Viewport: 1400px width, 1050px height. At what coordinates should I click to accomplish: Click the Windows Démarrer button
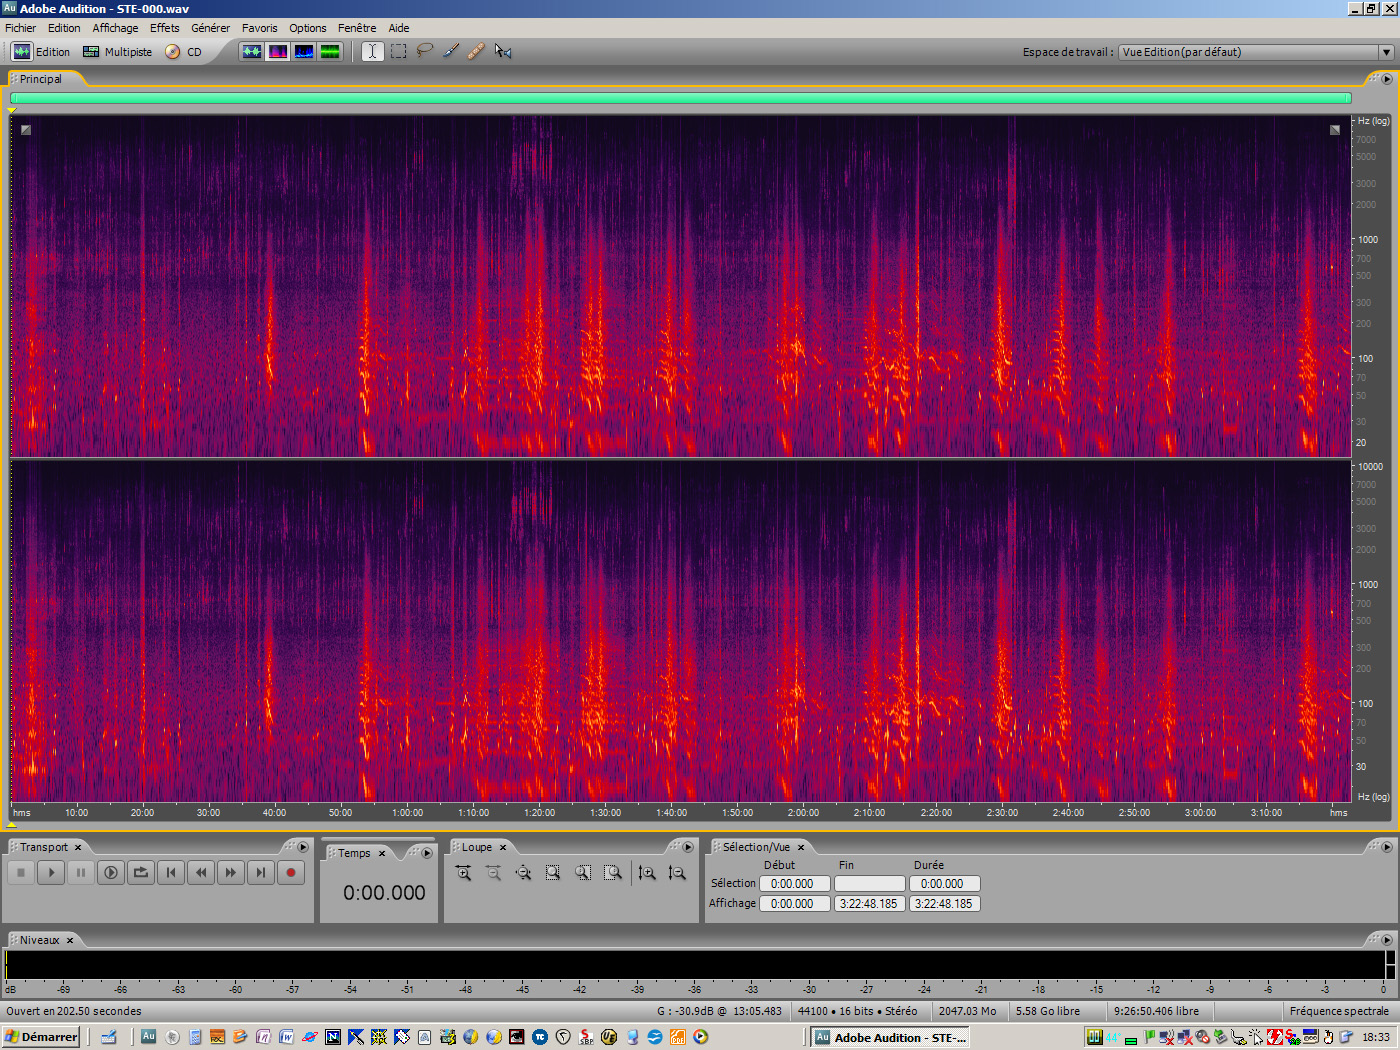41,1037
